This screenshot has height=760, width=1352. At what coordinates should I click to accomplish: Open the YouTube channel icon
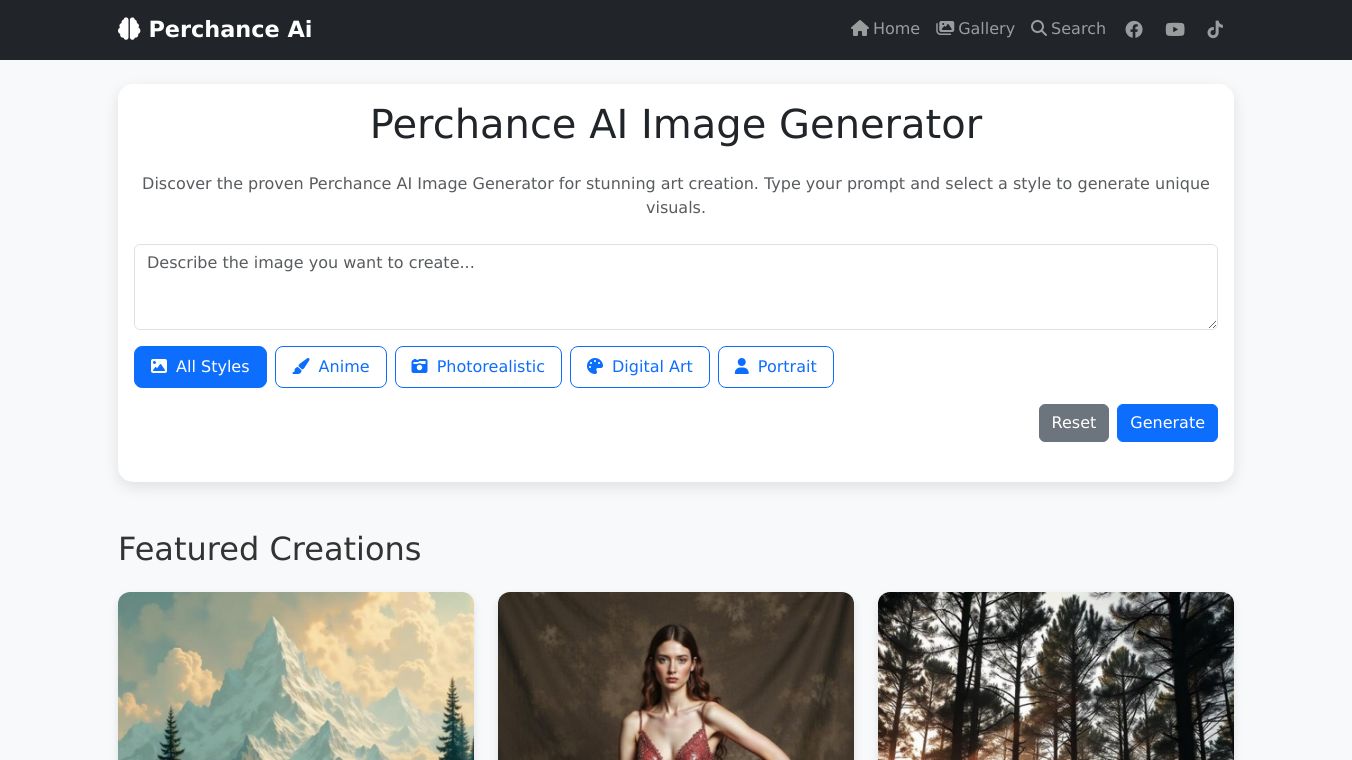pyautogui.click(x=1175, y=29)
